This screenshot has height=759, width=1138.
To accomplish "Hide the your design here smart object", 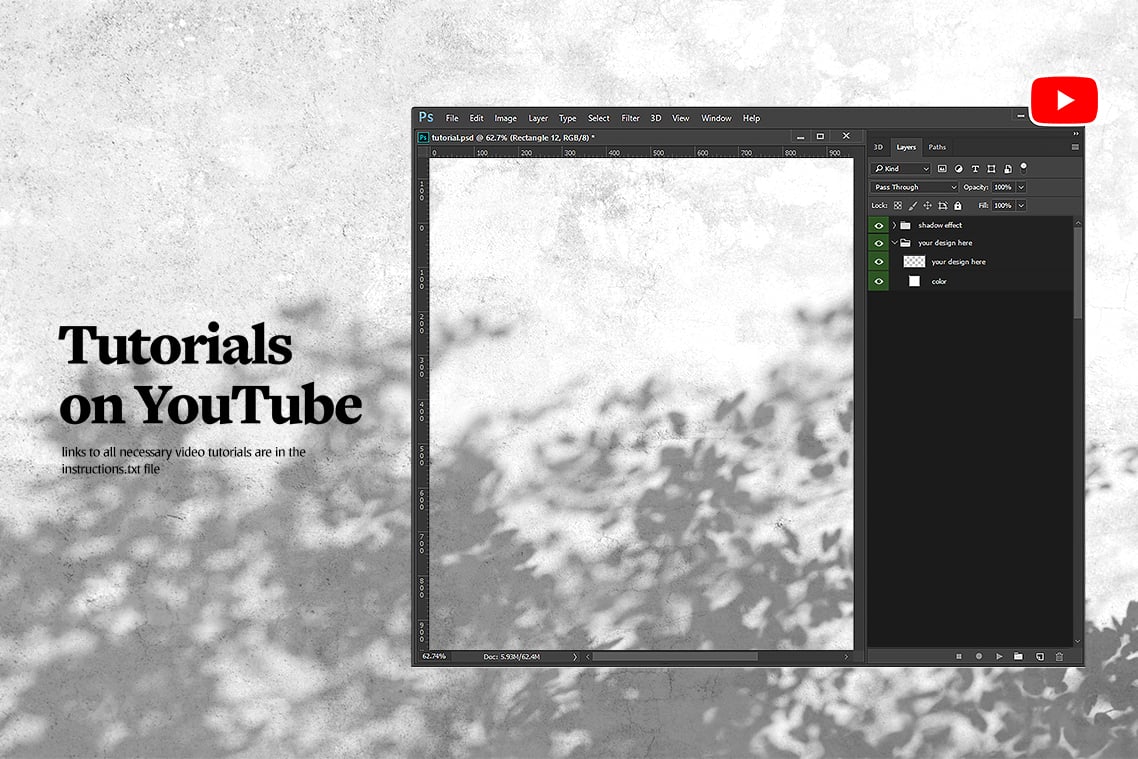I will point(878,262).
